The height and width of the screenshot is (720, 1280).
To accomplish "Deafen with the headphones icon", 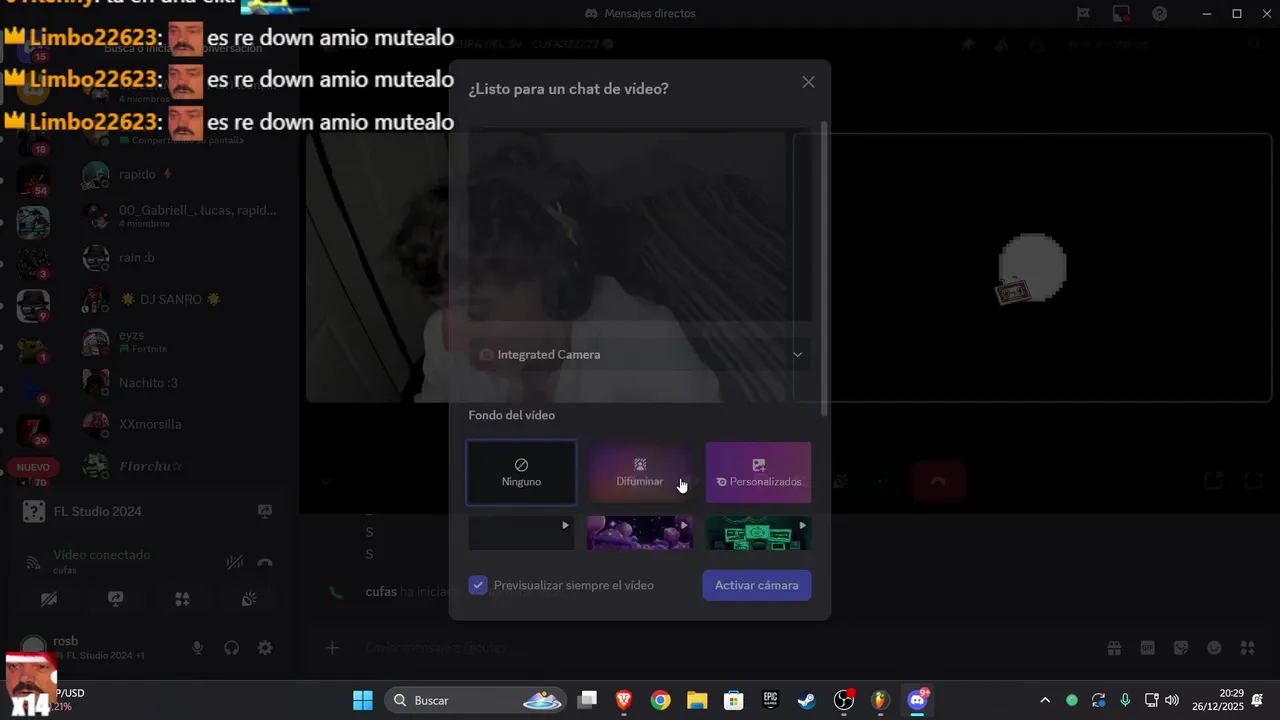I will point(232,648).
